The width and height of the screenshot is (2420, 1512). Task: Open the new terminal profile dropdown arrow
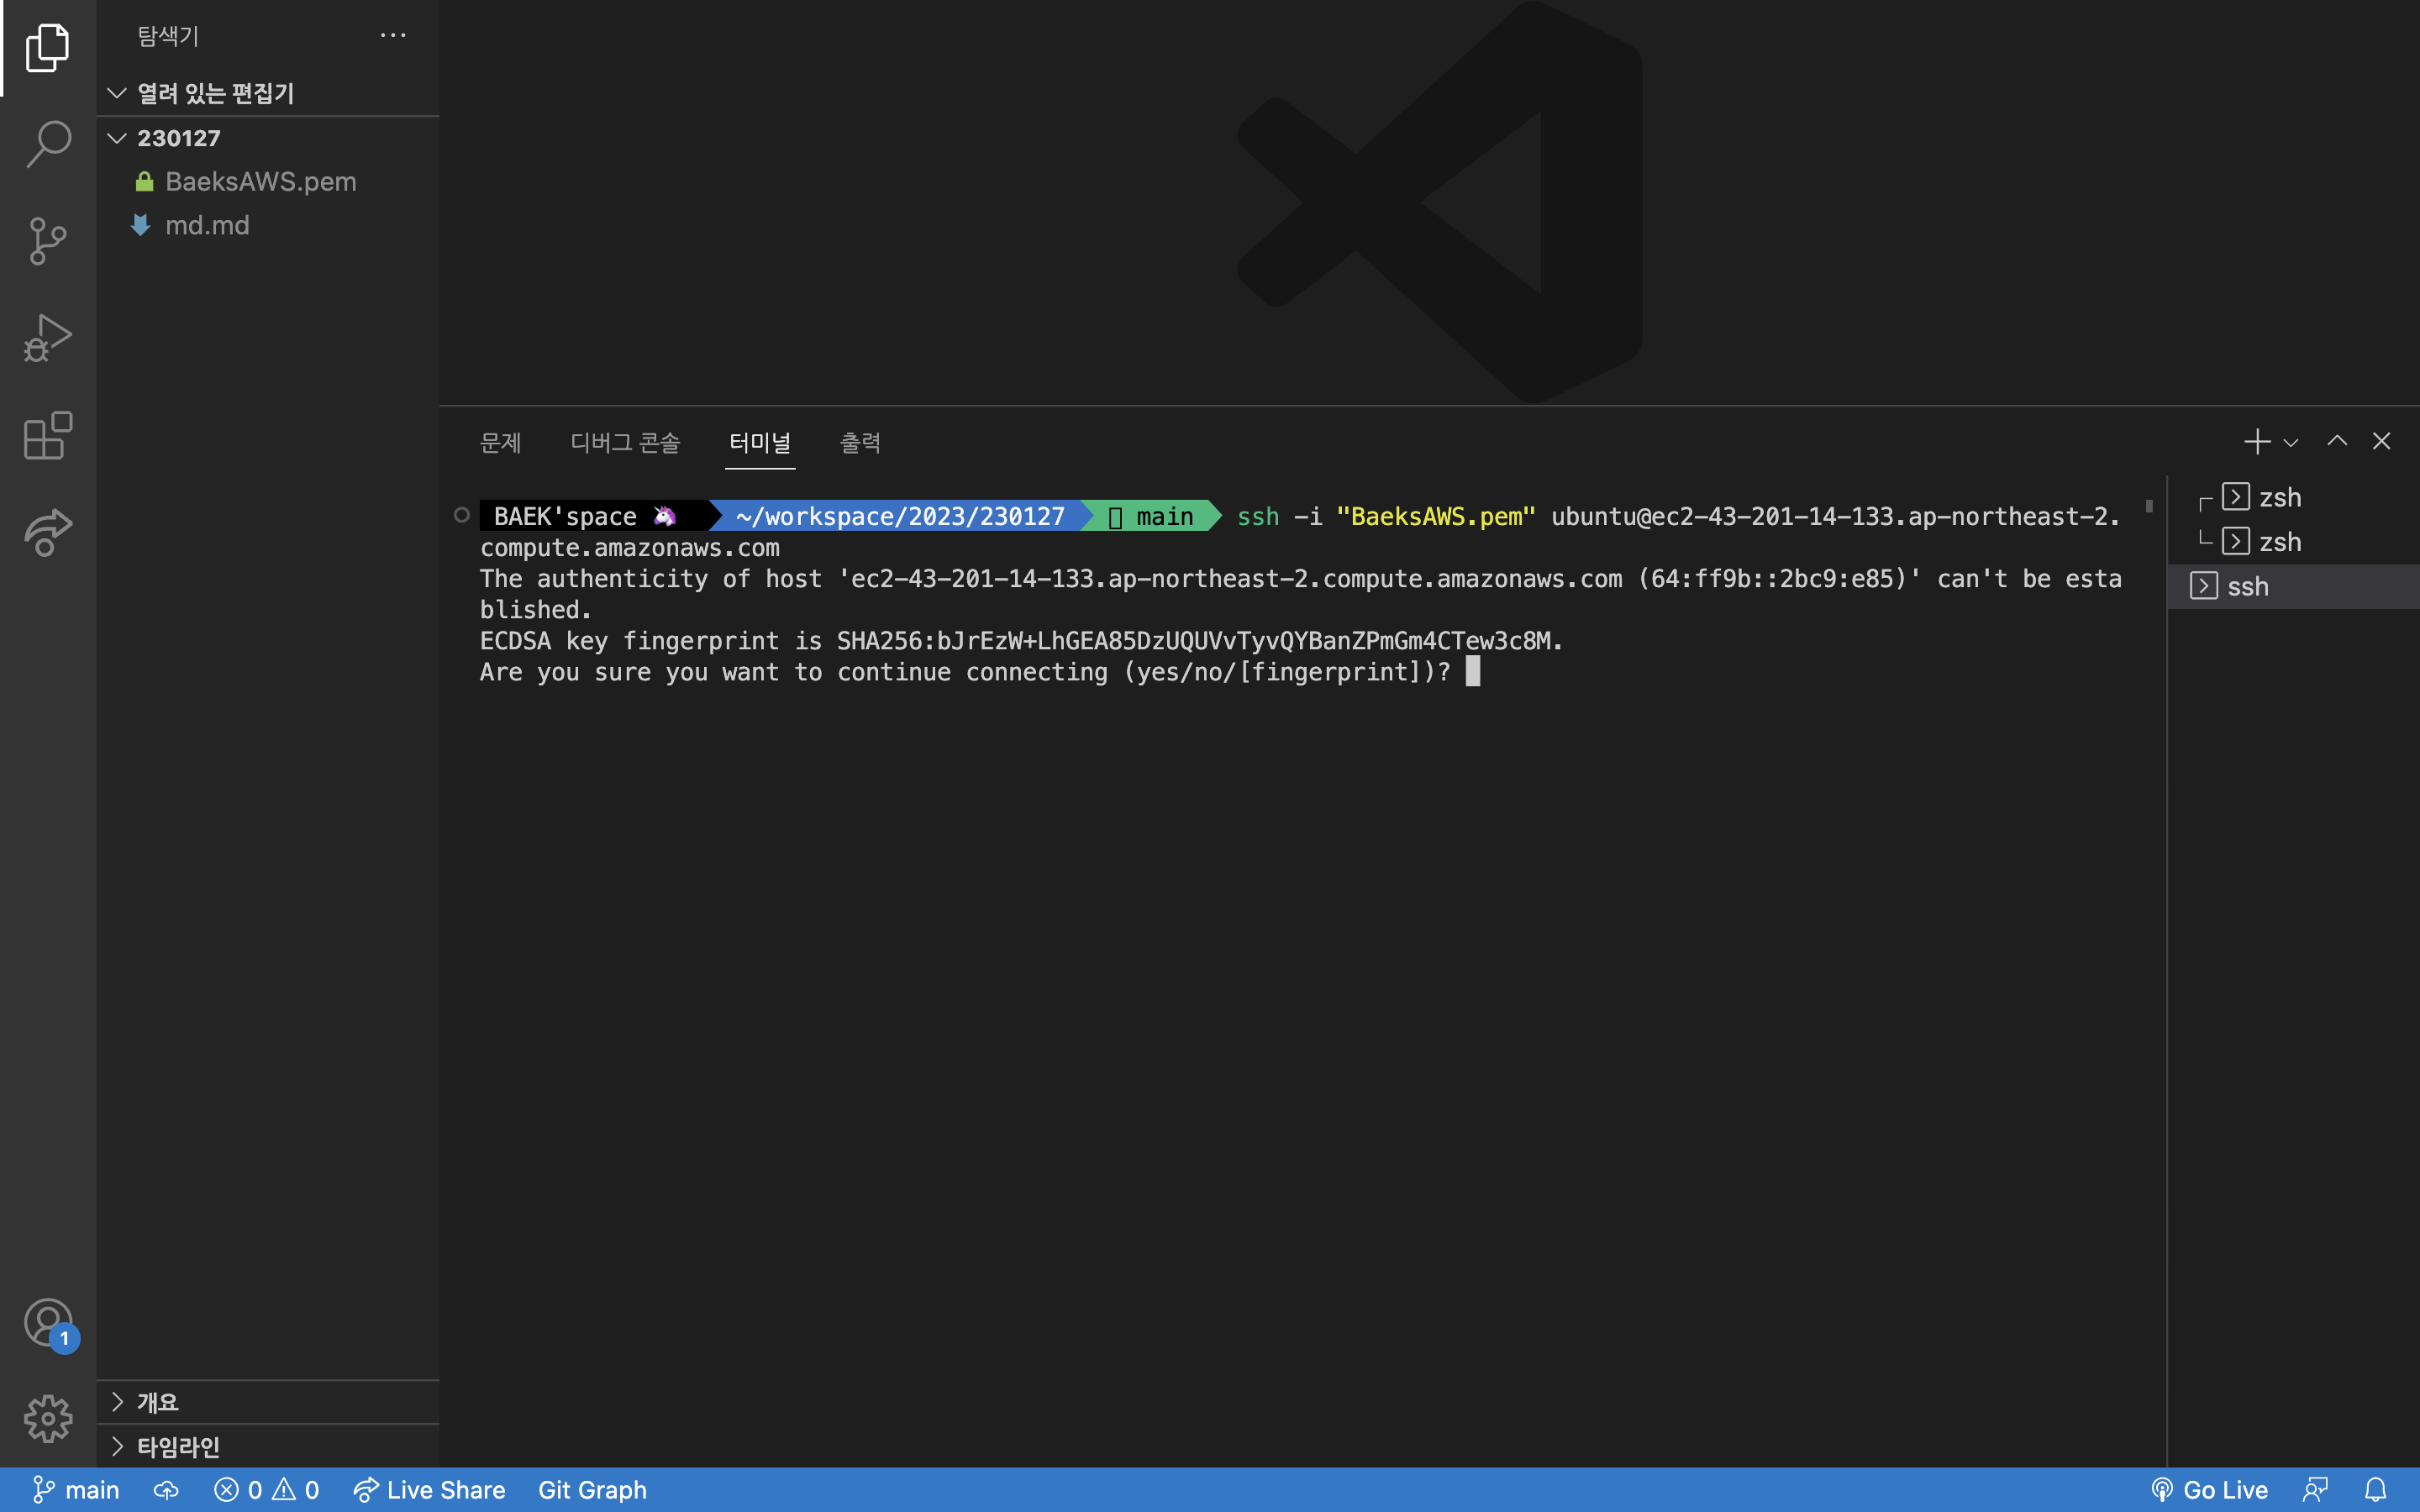click(2291, 443)
